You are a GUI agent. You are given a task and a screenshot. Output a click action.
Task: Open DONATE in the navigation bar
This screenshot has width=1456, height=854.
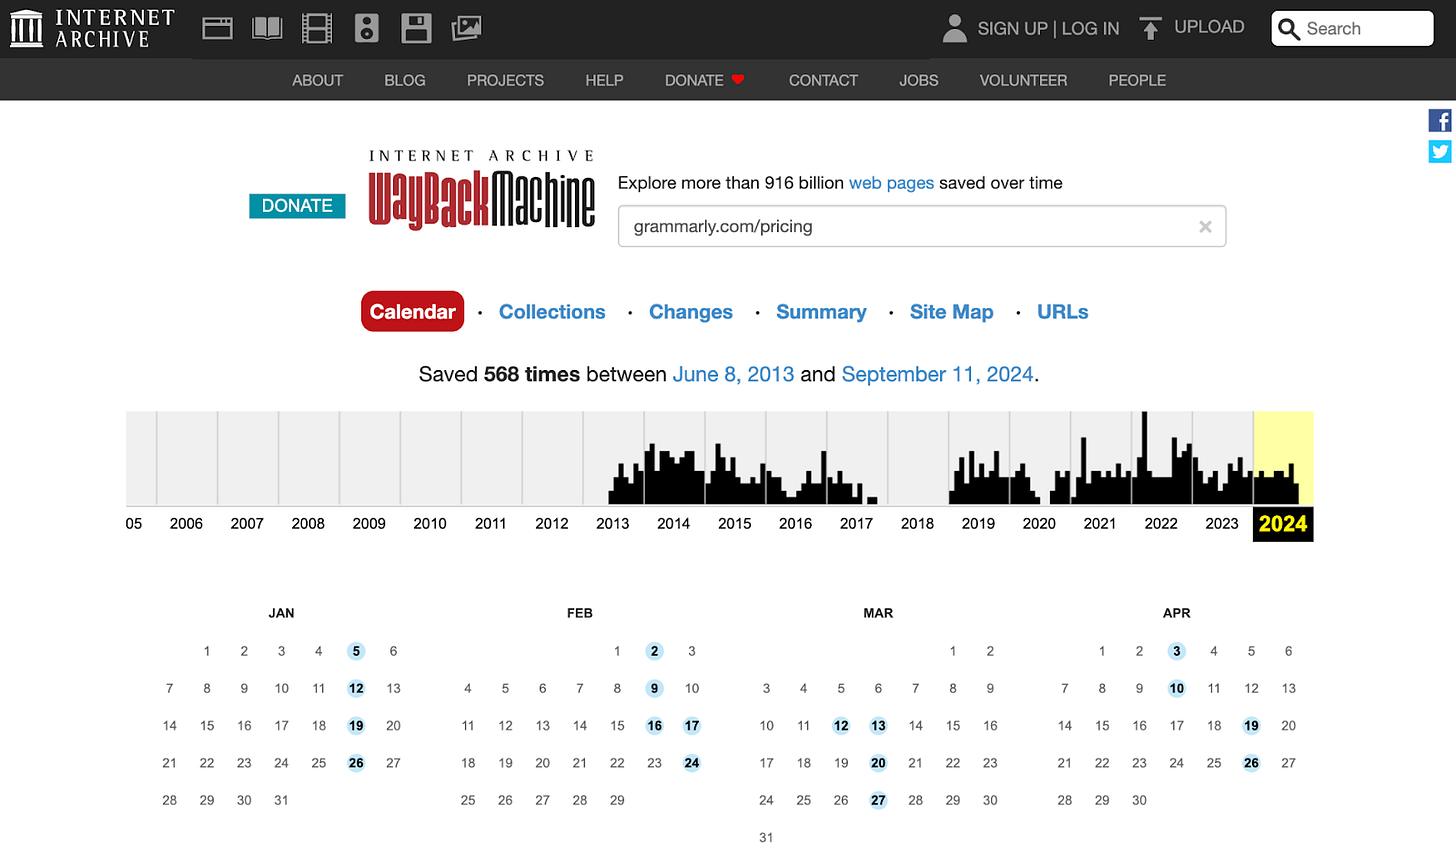coord(704,80)
